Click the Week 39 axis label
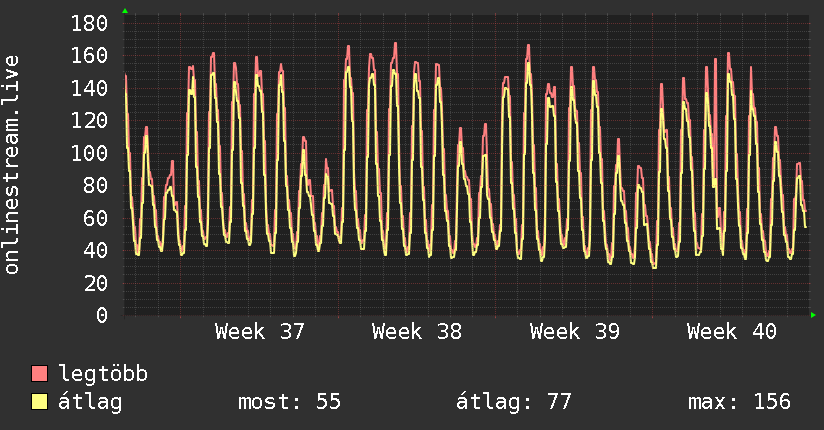 point(574,332)
